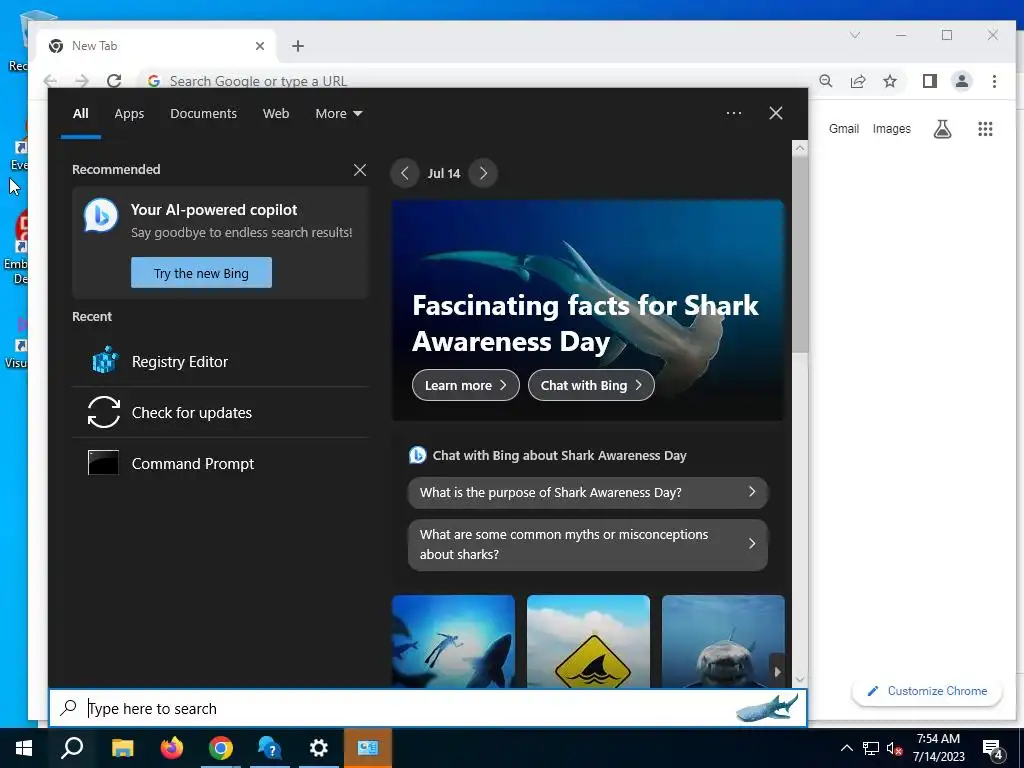Switch to the Documents search tab

204,114
